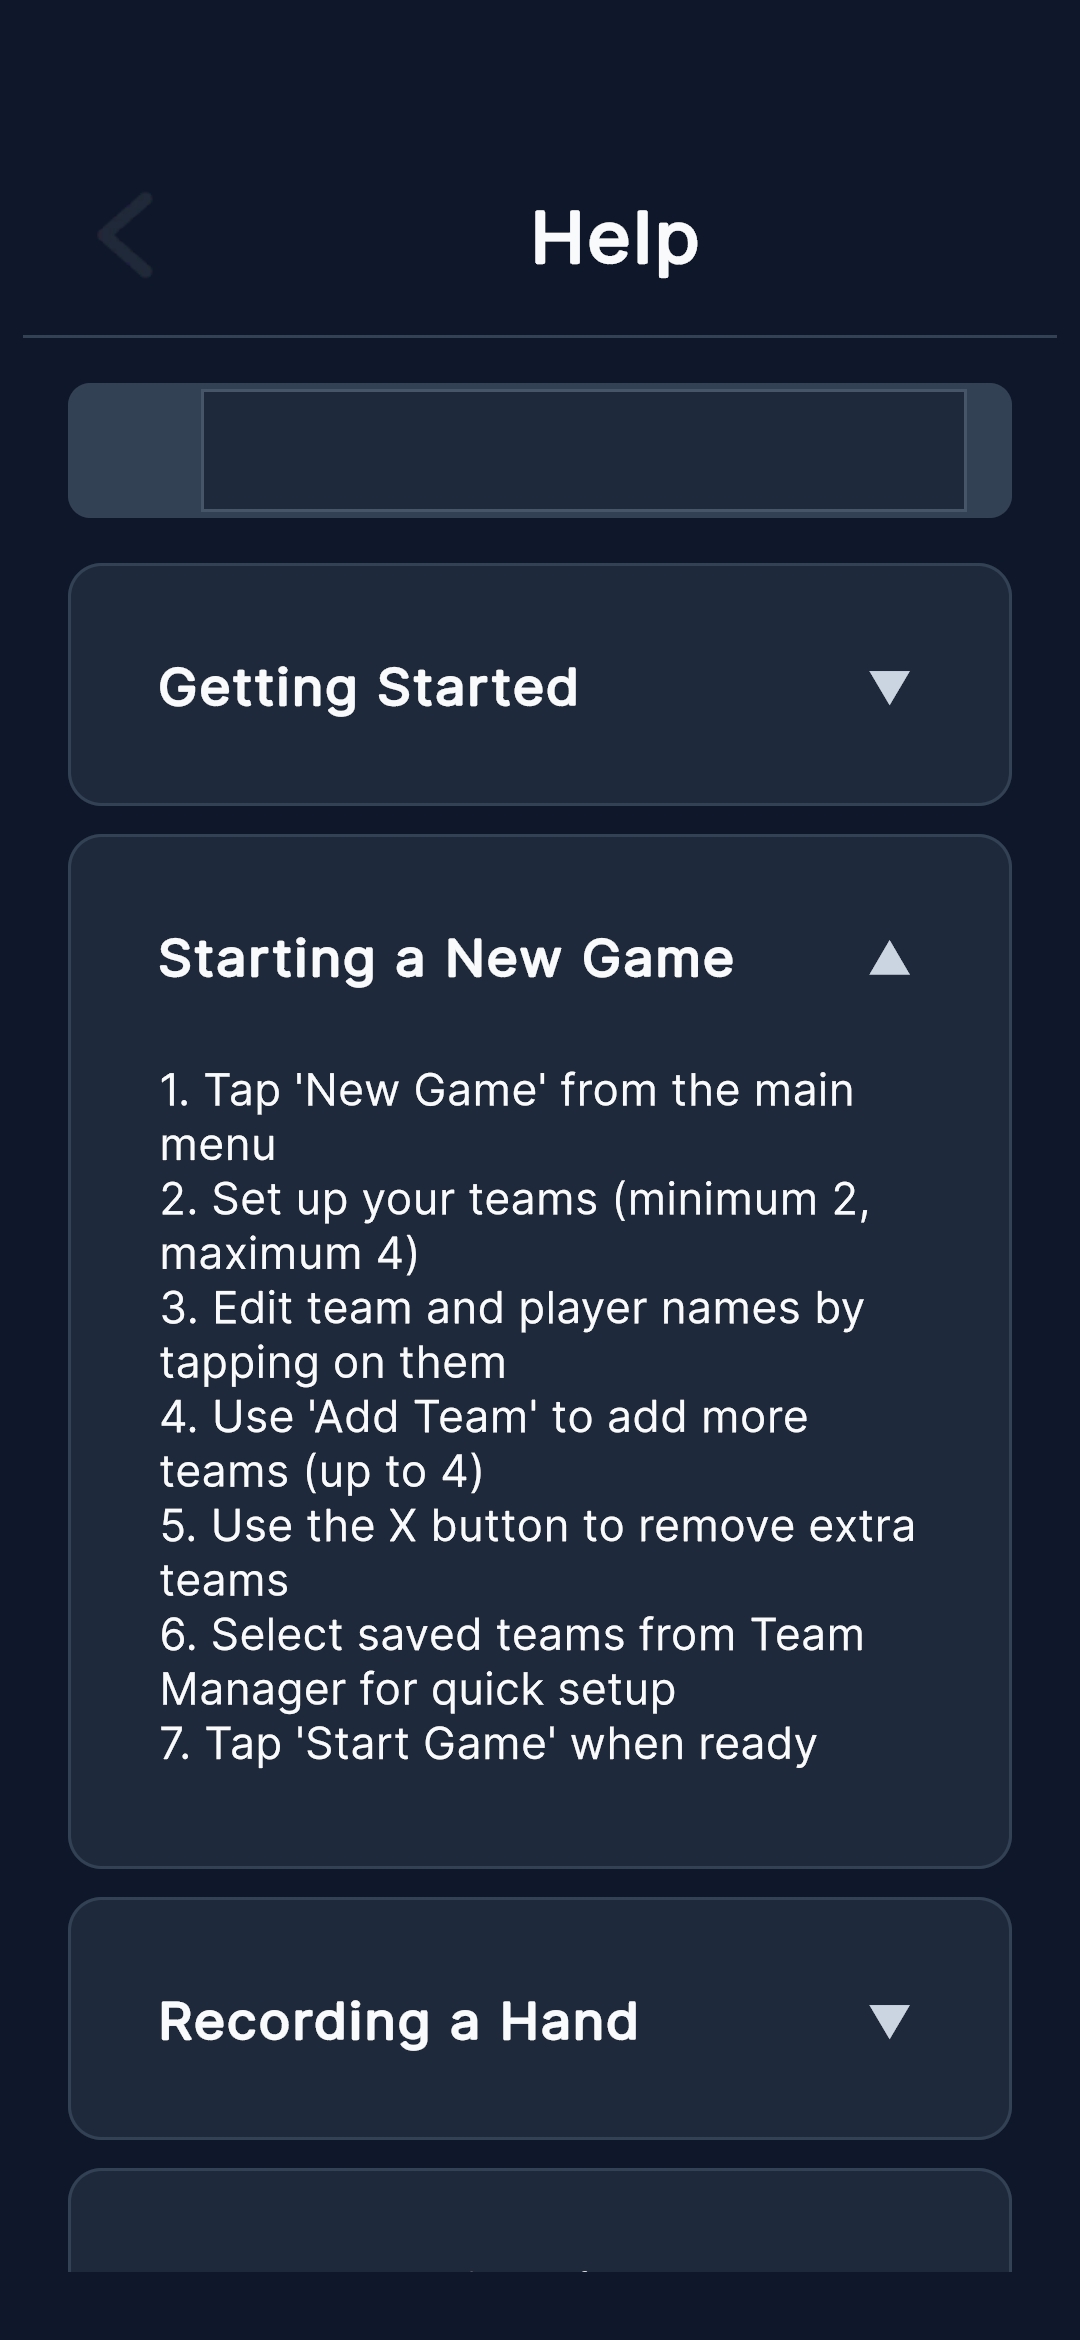This screenshot has width=1080, height=2340.
Task: Expand Recording a Hand with its triangle
Action: click(x=889, y=2021)
